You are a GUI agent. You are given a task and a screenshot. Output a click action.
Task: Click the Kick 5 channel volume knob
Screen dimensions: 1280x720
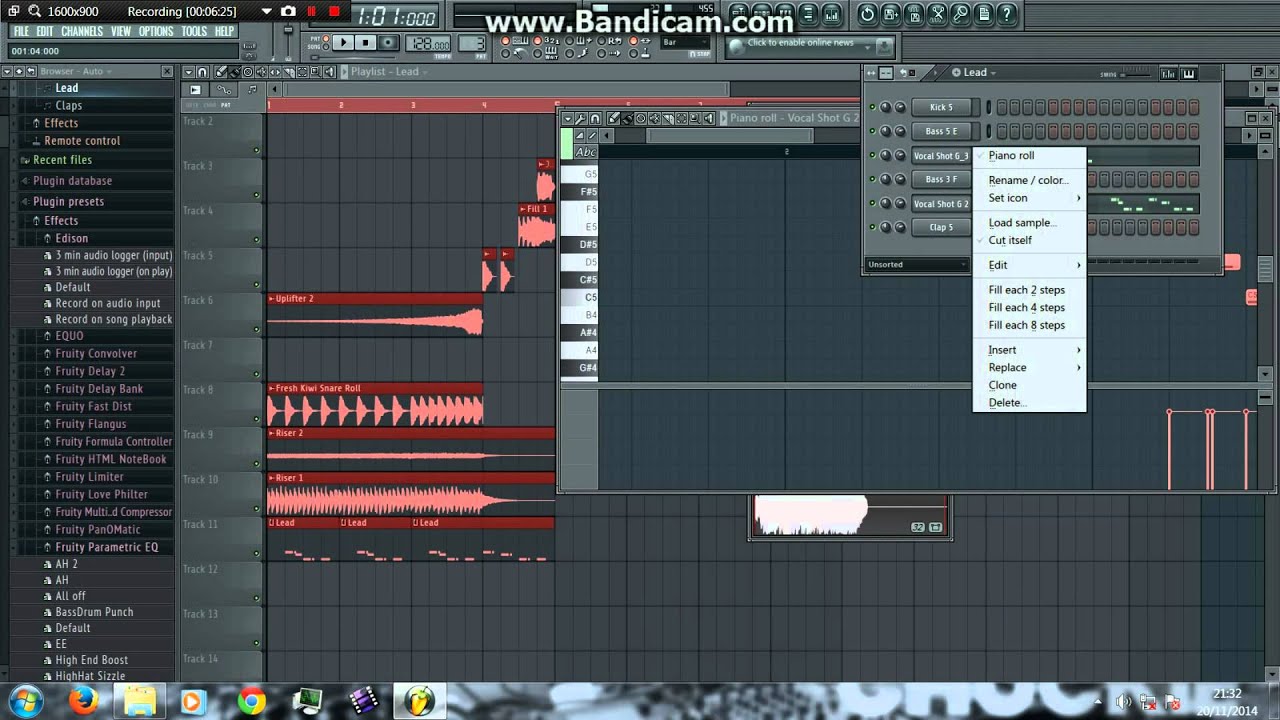click(x=900, y=107)
